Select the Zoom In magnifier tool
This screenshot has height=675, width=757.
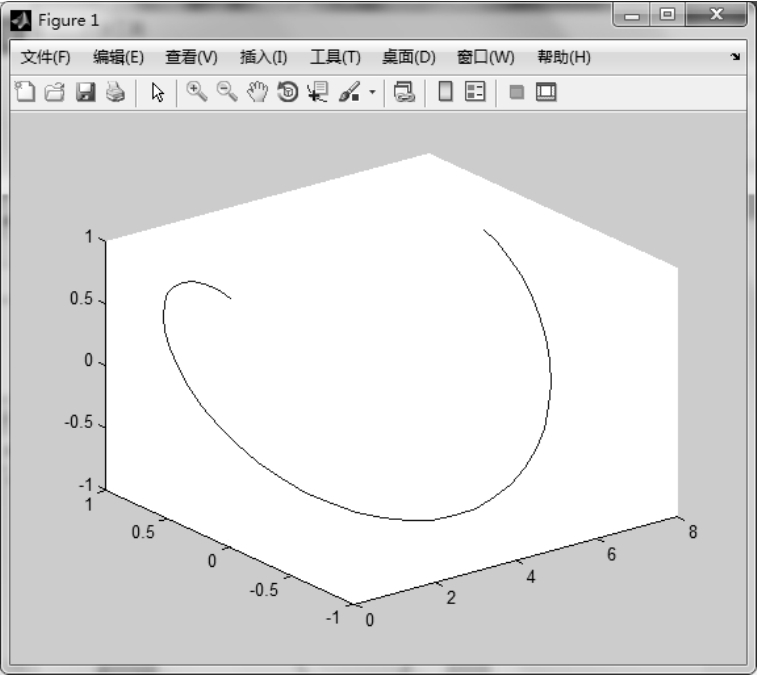196,93
